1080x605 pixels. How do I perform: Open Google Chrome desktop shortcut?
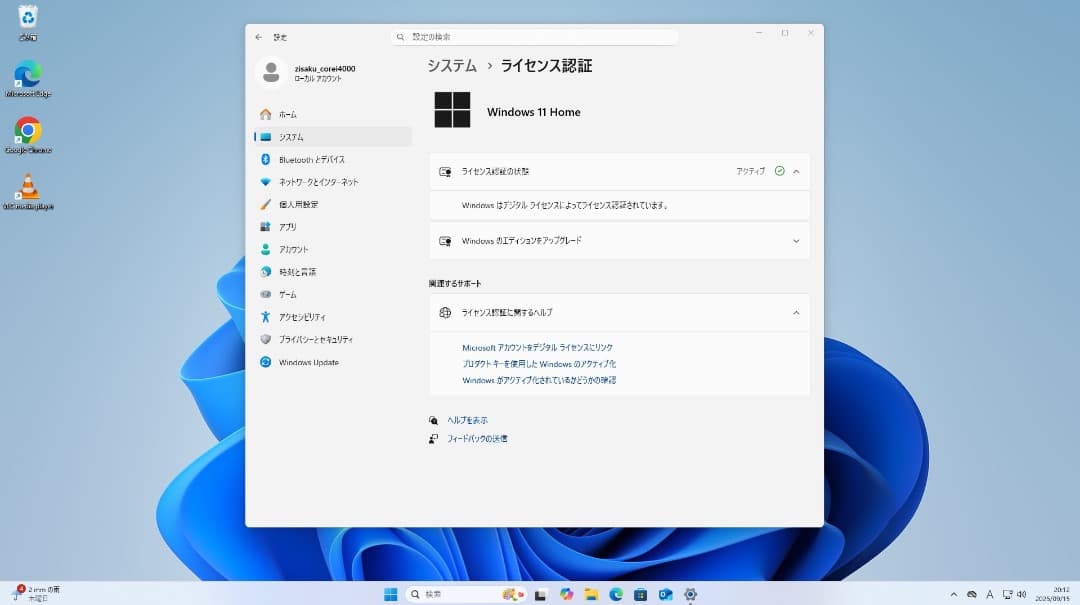tap(28, 135)
